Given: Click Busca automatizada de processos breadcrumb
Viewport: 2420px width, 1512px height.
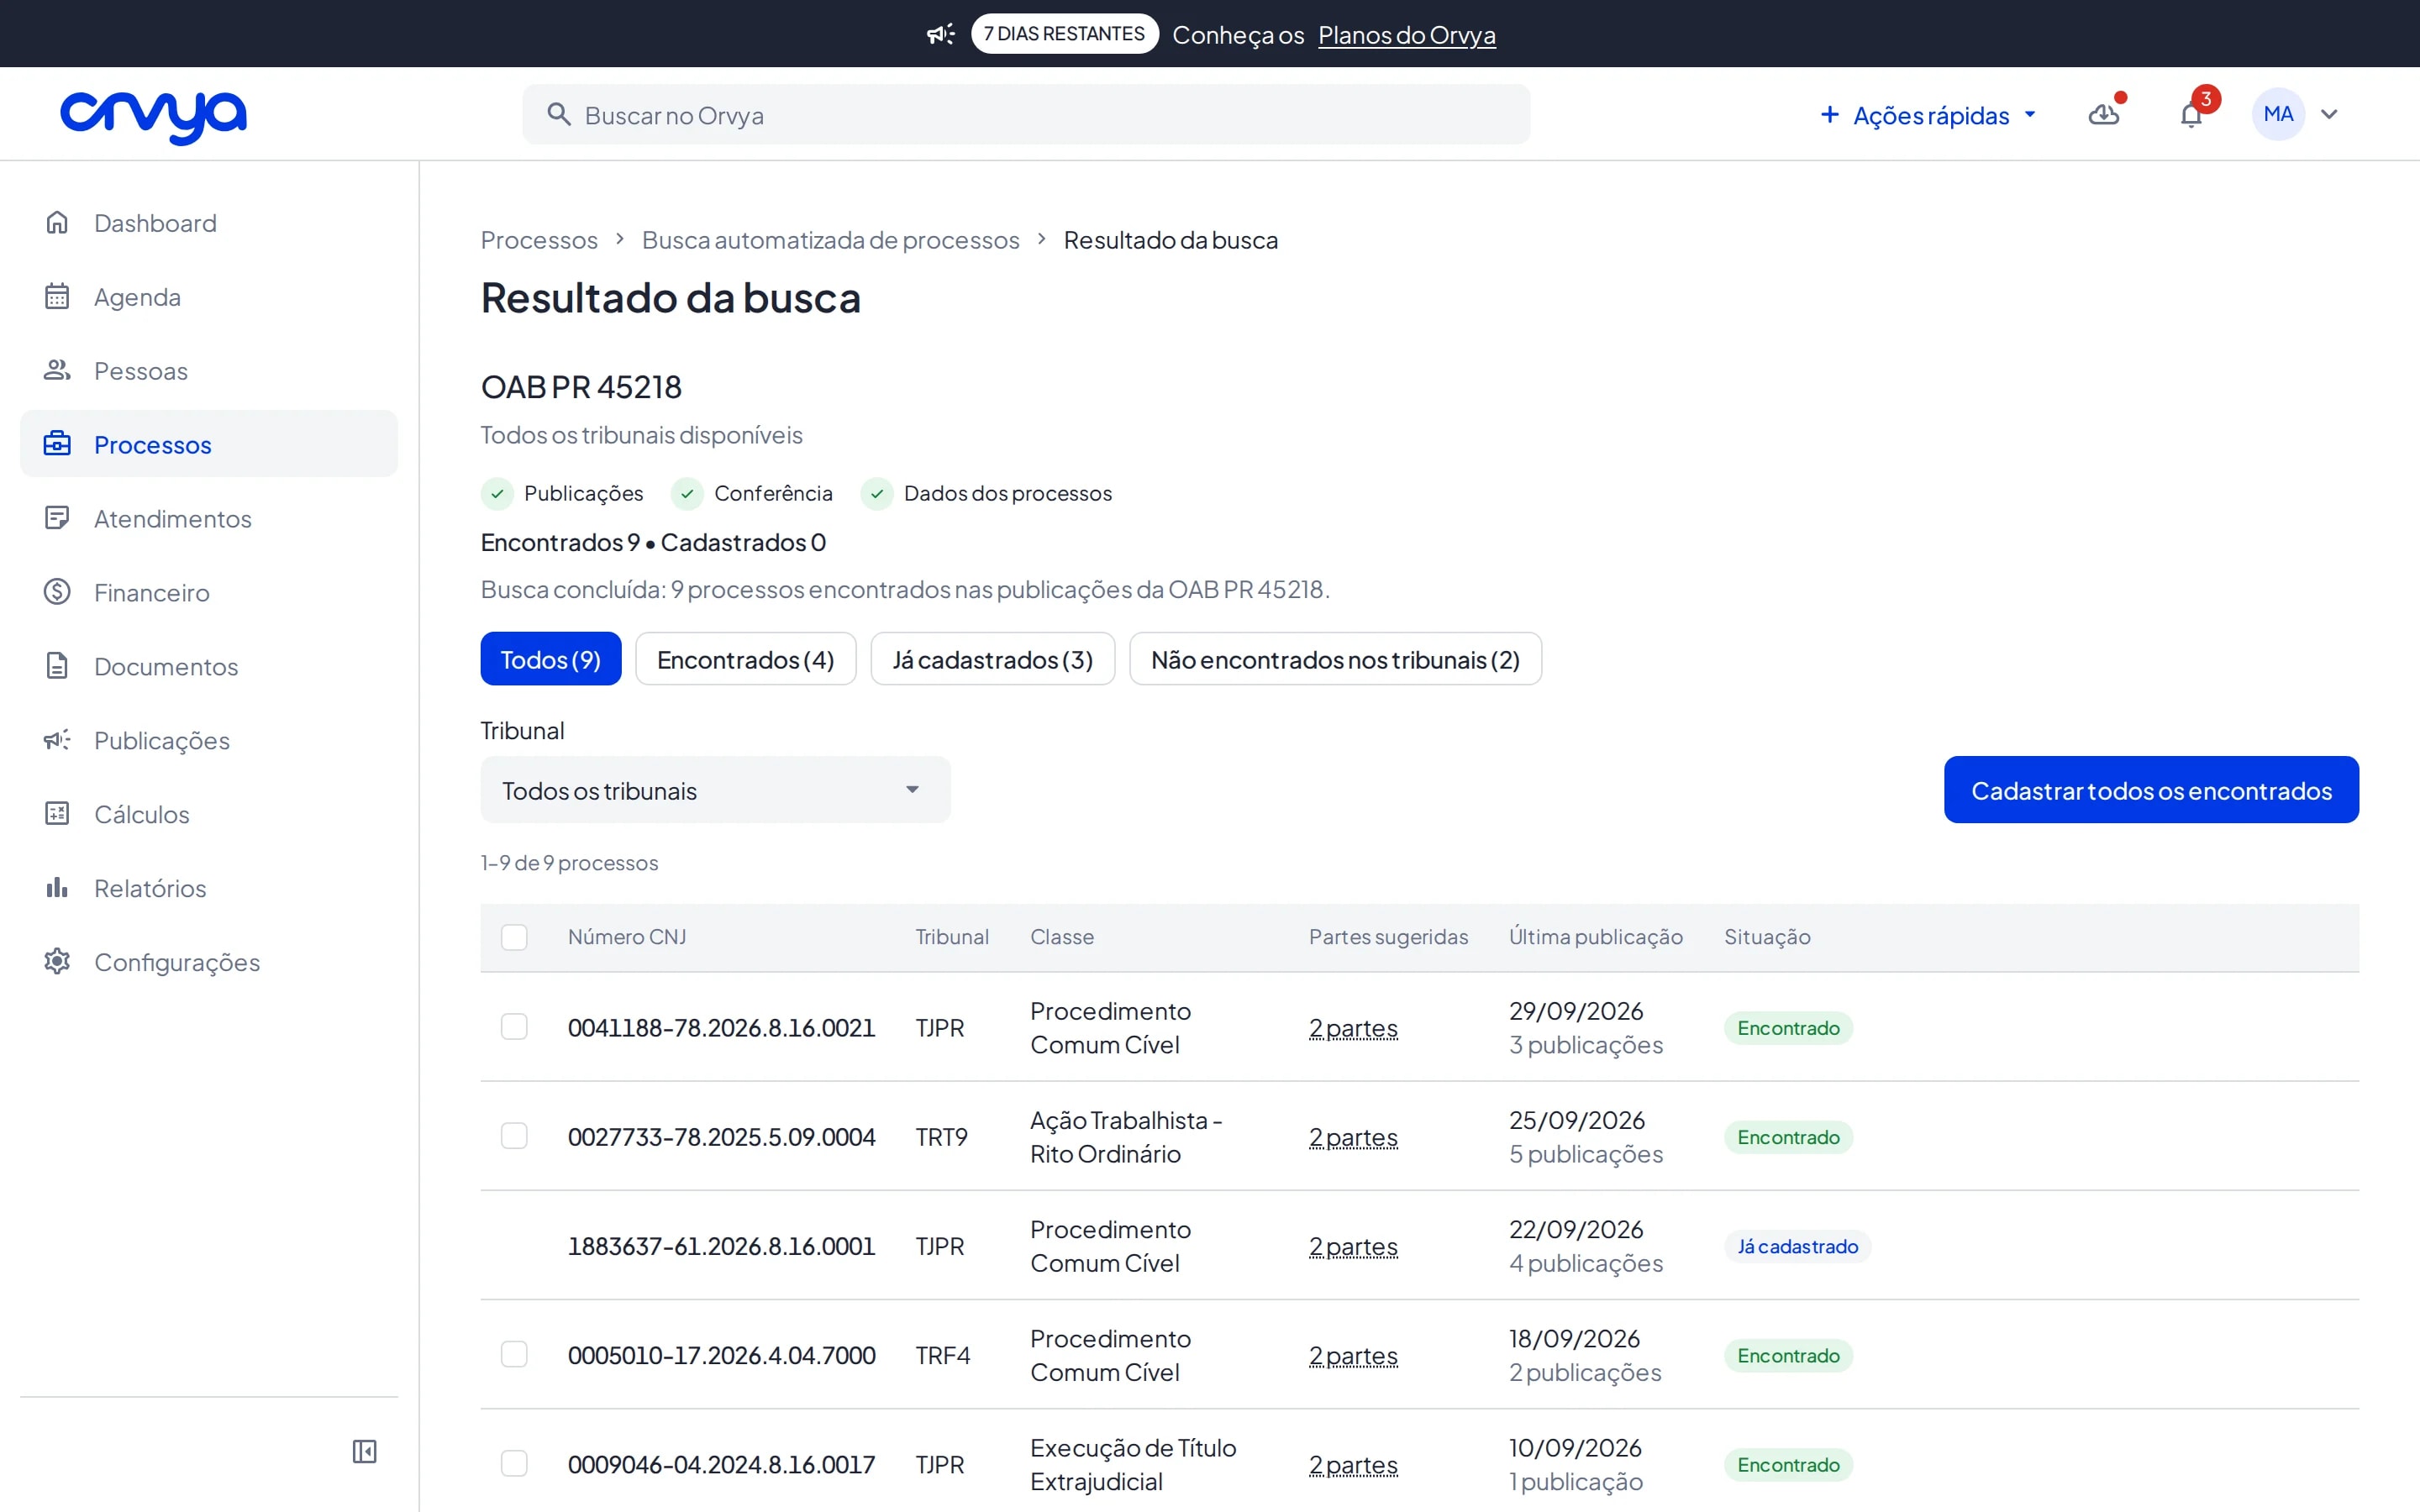Looking at the screenshot, I should 830,240.
